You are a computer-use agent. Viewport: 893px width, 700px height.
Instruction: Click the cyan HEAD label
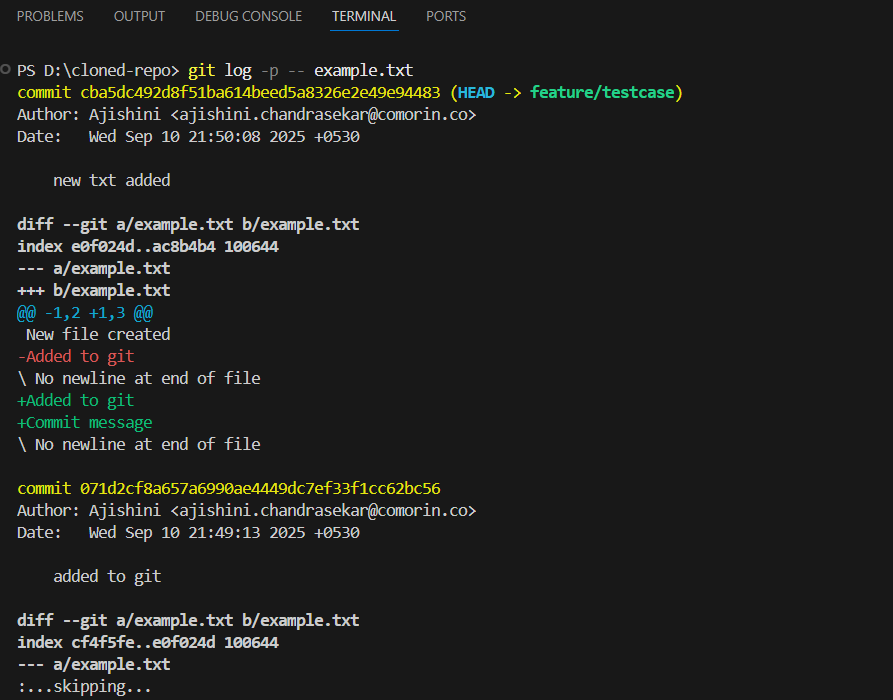pos(476,92)
